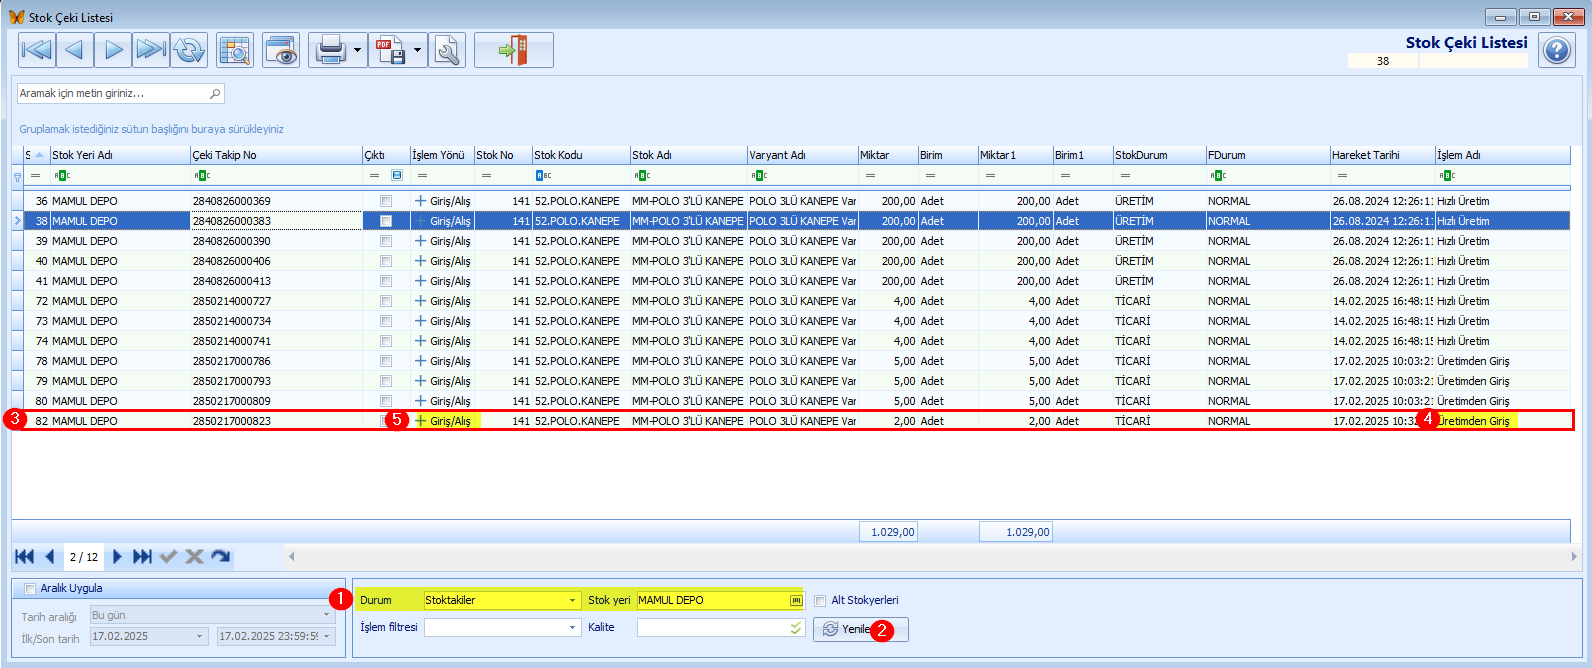Enable the Aralık Uygula checkbox
The image size is (1592, 668).
[30, 589]
